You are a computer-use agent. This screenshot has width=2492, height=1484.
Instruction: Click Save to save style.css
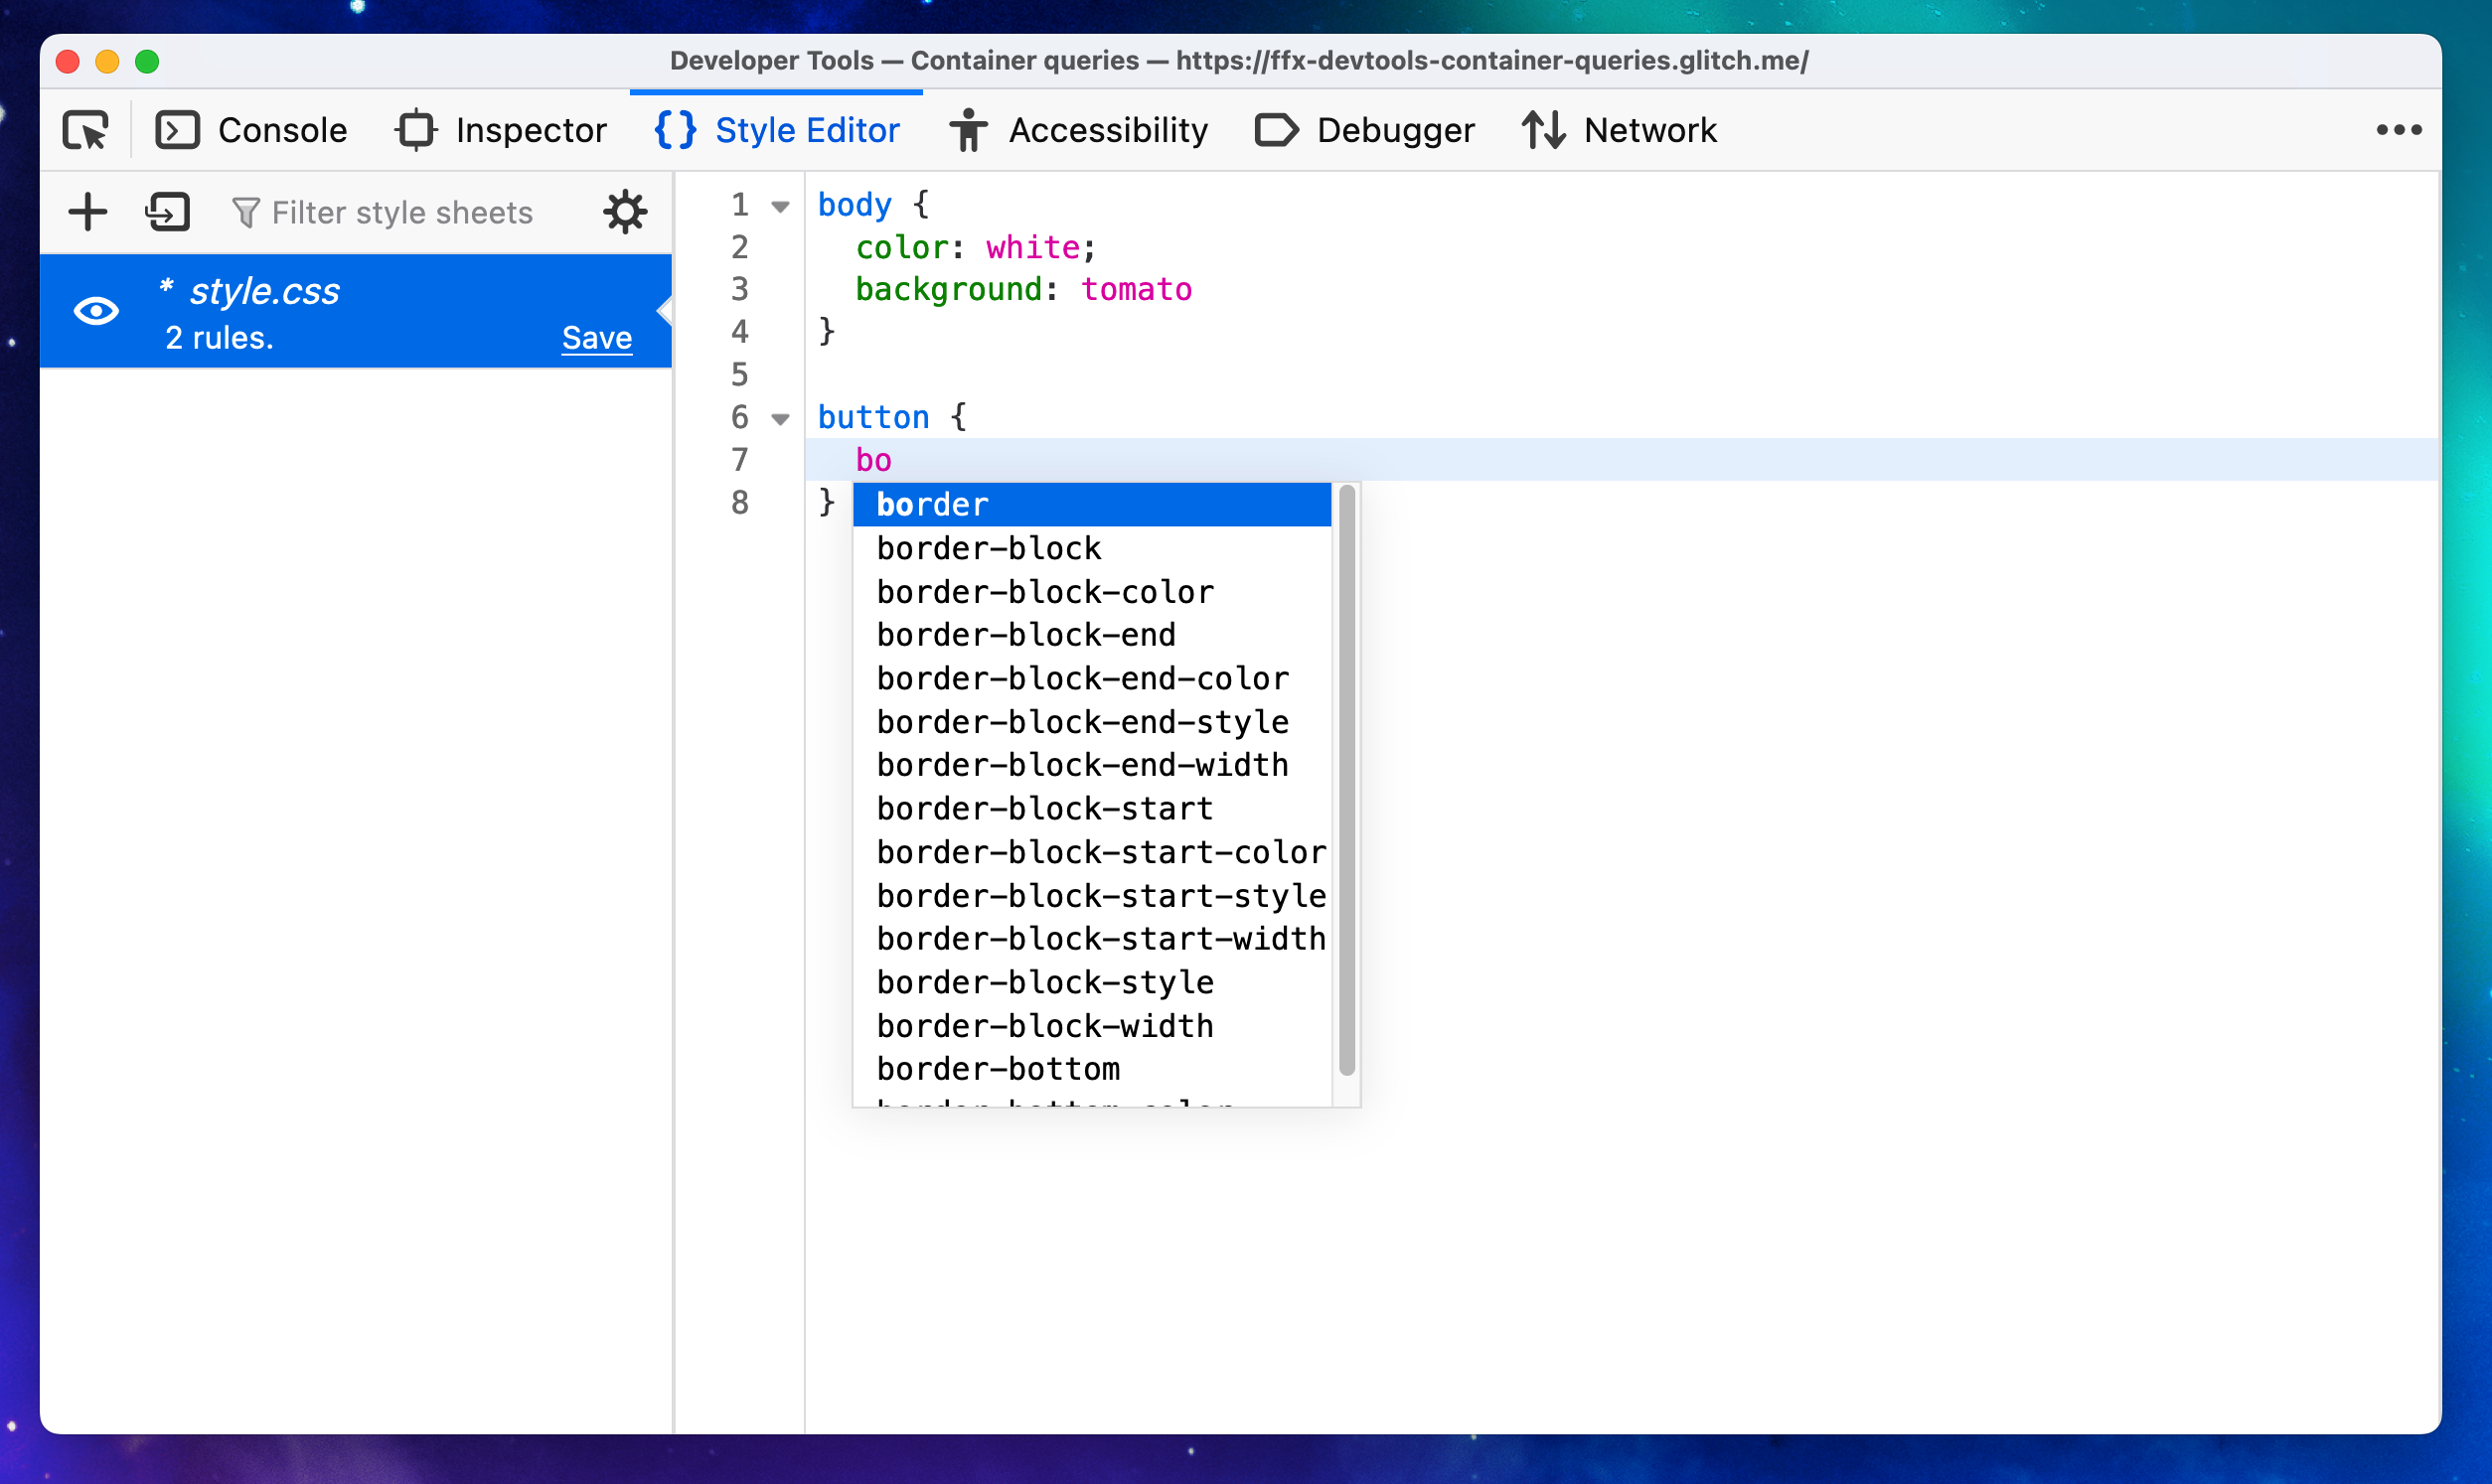pos(594,338)
